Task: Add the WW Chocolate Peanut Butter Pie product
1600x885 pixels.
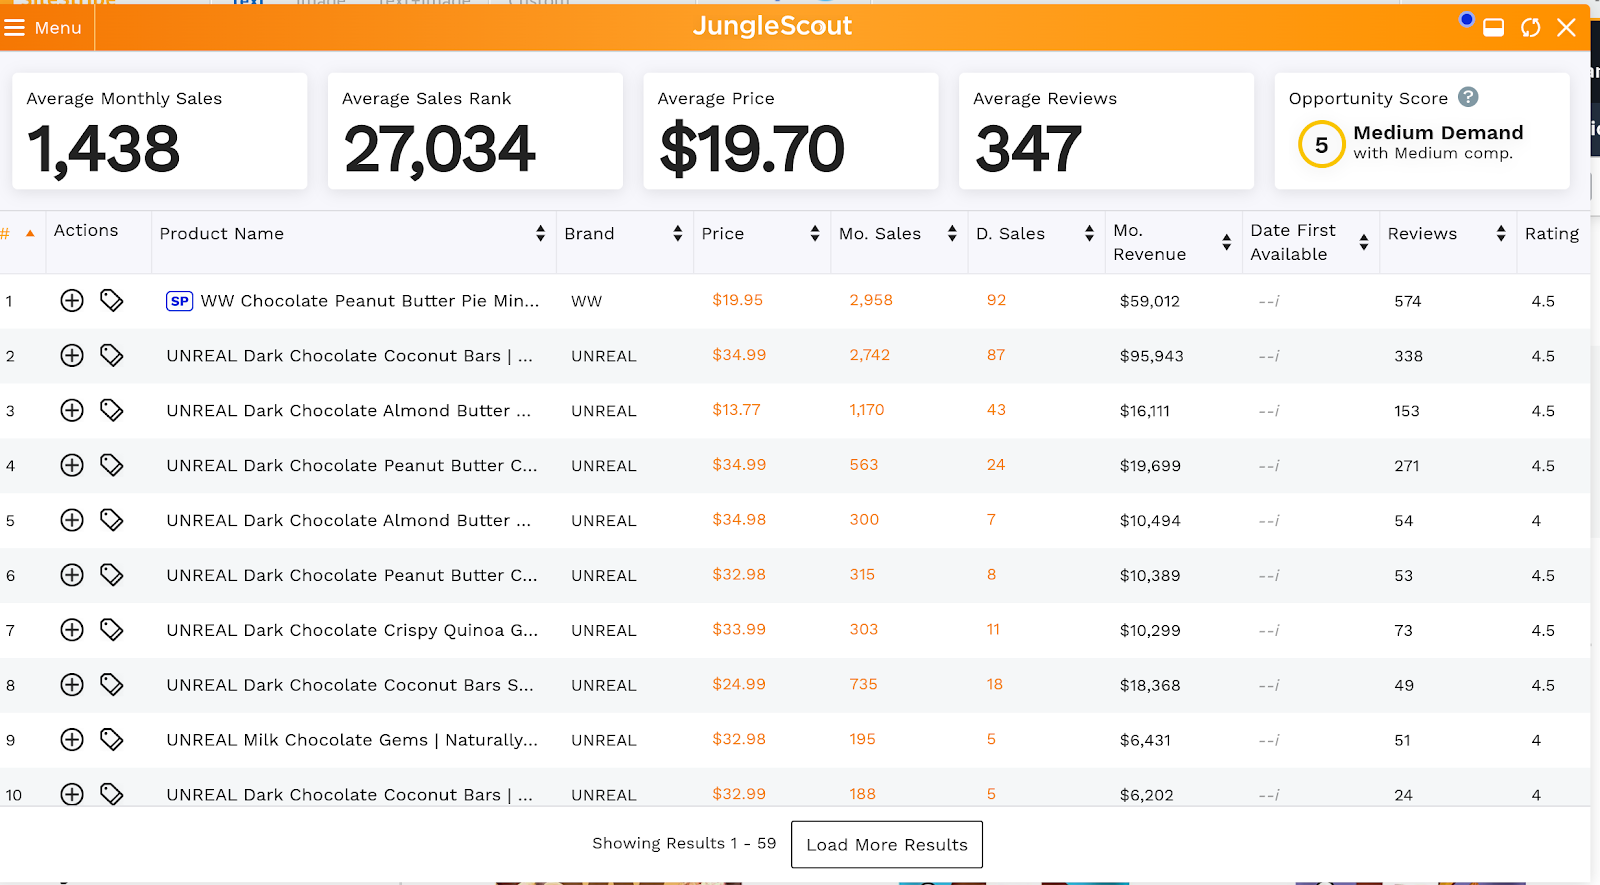Action: tap(72, 301)
